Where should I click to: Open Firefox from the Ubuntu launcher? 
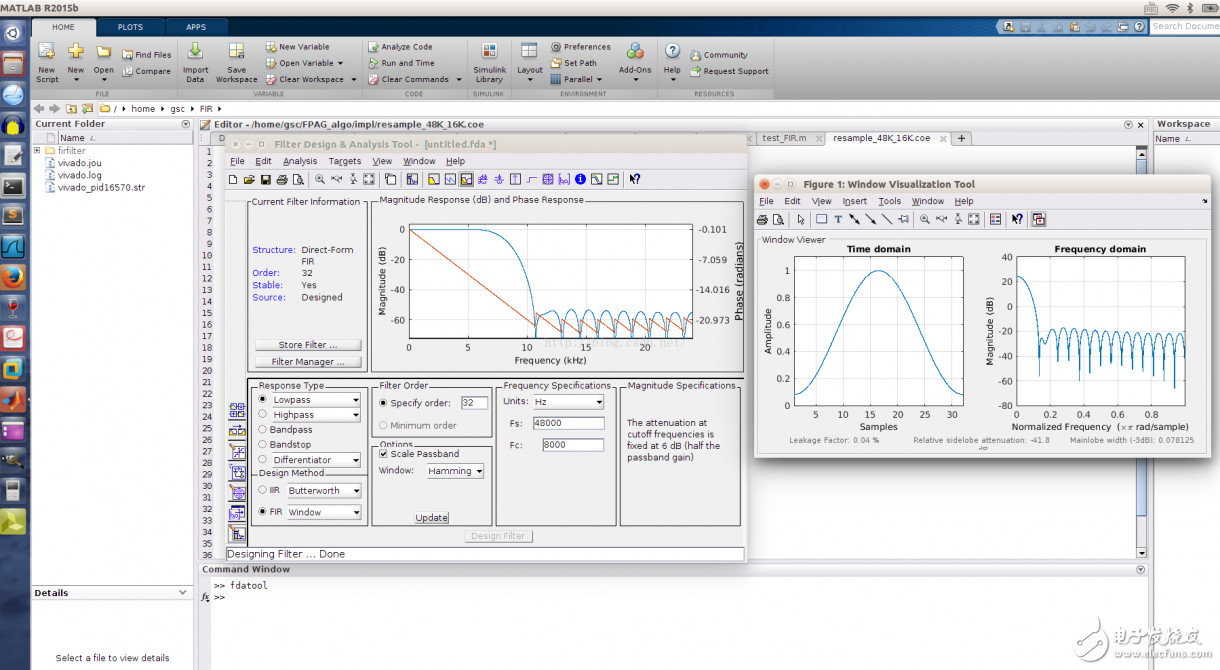pos(13,276)
